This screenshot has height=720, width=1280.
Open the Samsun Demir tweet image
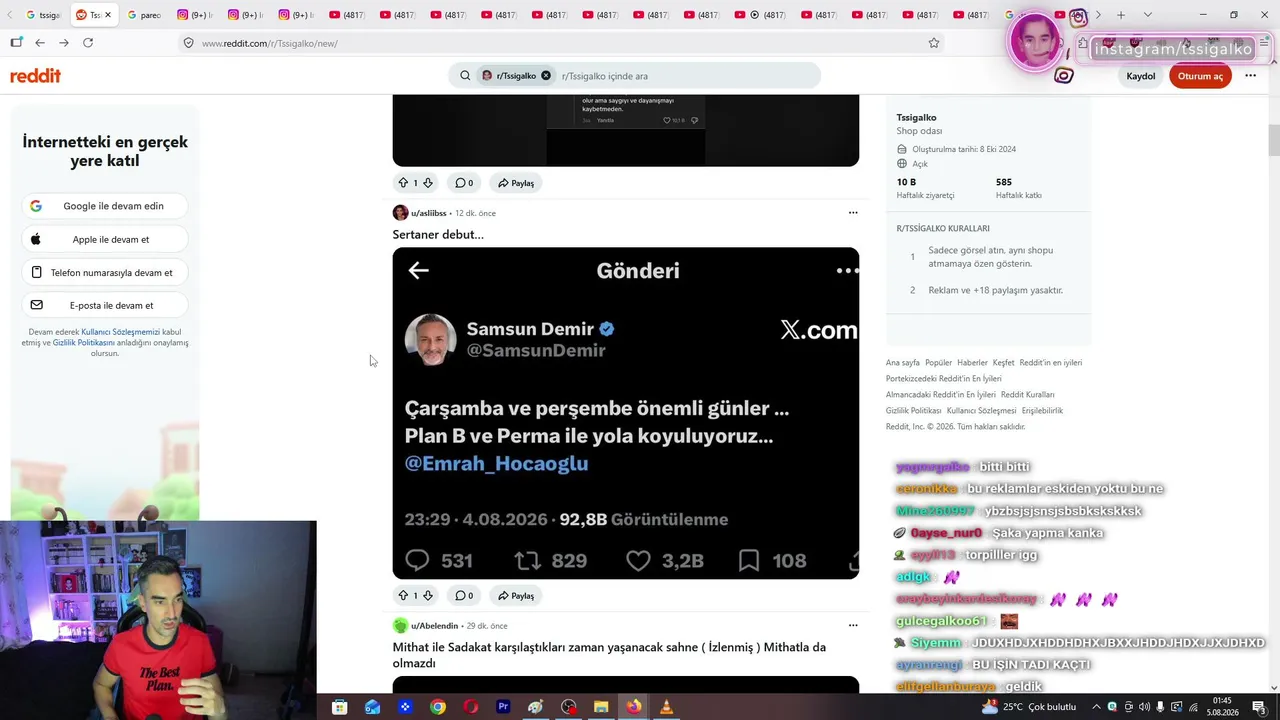tap(626, 413)
